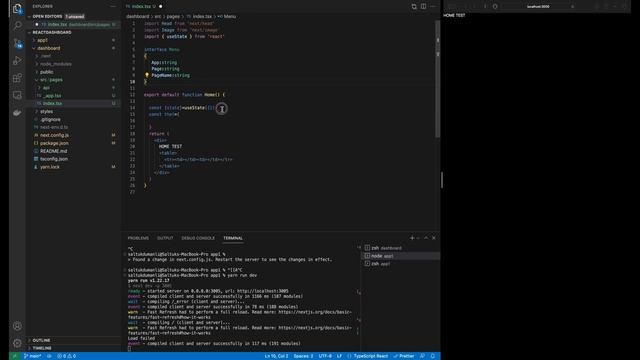Screen dimensions: 640x360
Task: Collapse the Open Editors section
Action: pyautogui.click(x=47, y=16)
